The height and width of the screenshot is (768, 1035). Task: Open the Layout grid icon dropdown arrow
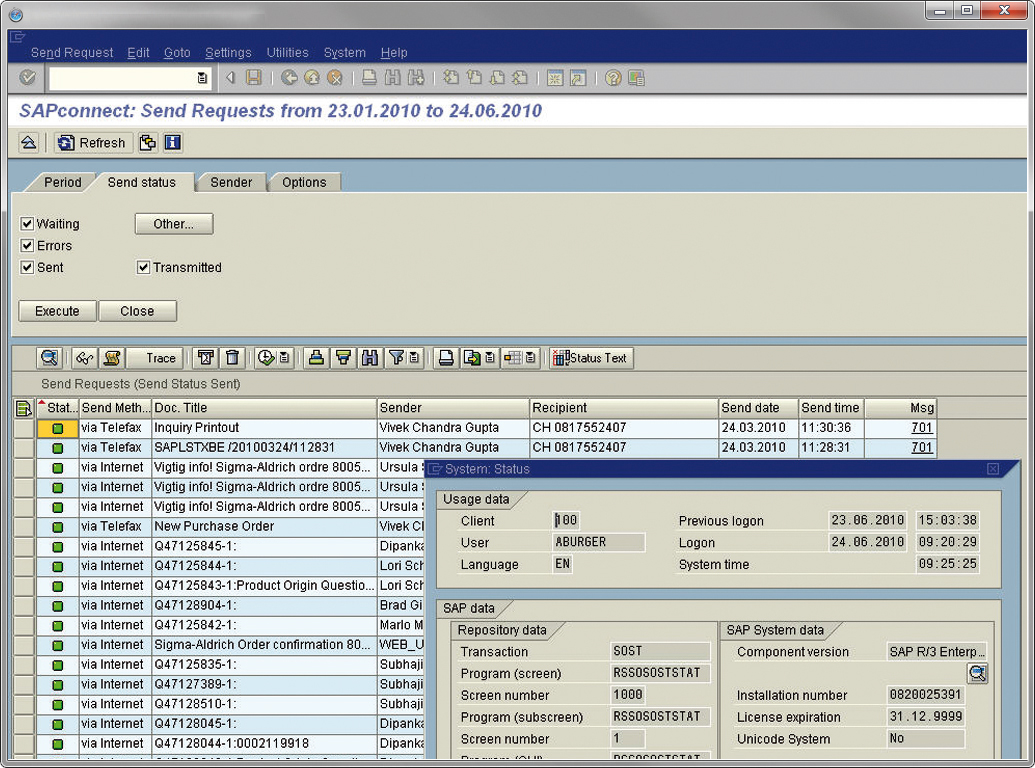pyautogui.click(x=530, y=358)
